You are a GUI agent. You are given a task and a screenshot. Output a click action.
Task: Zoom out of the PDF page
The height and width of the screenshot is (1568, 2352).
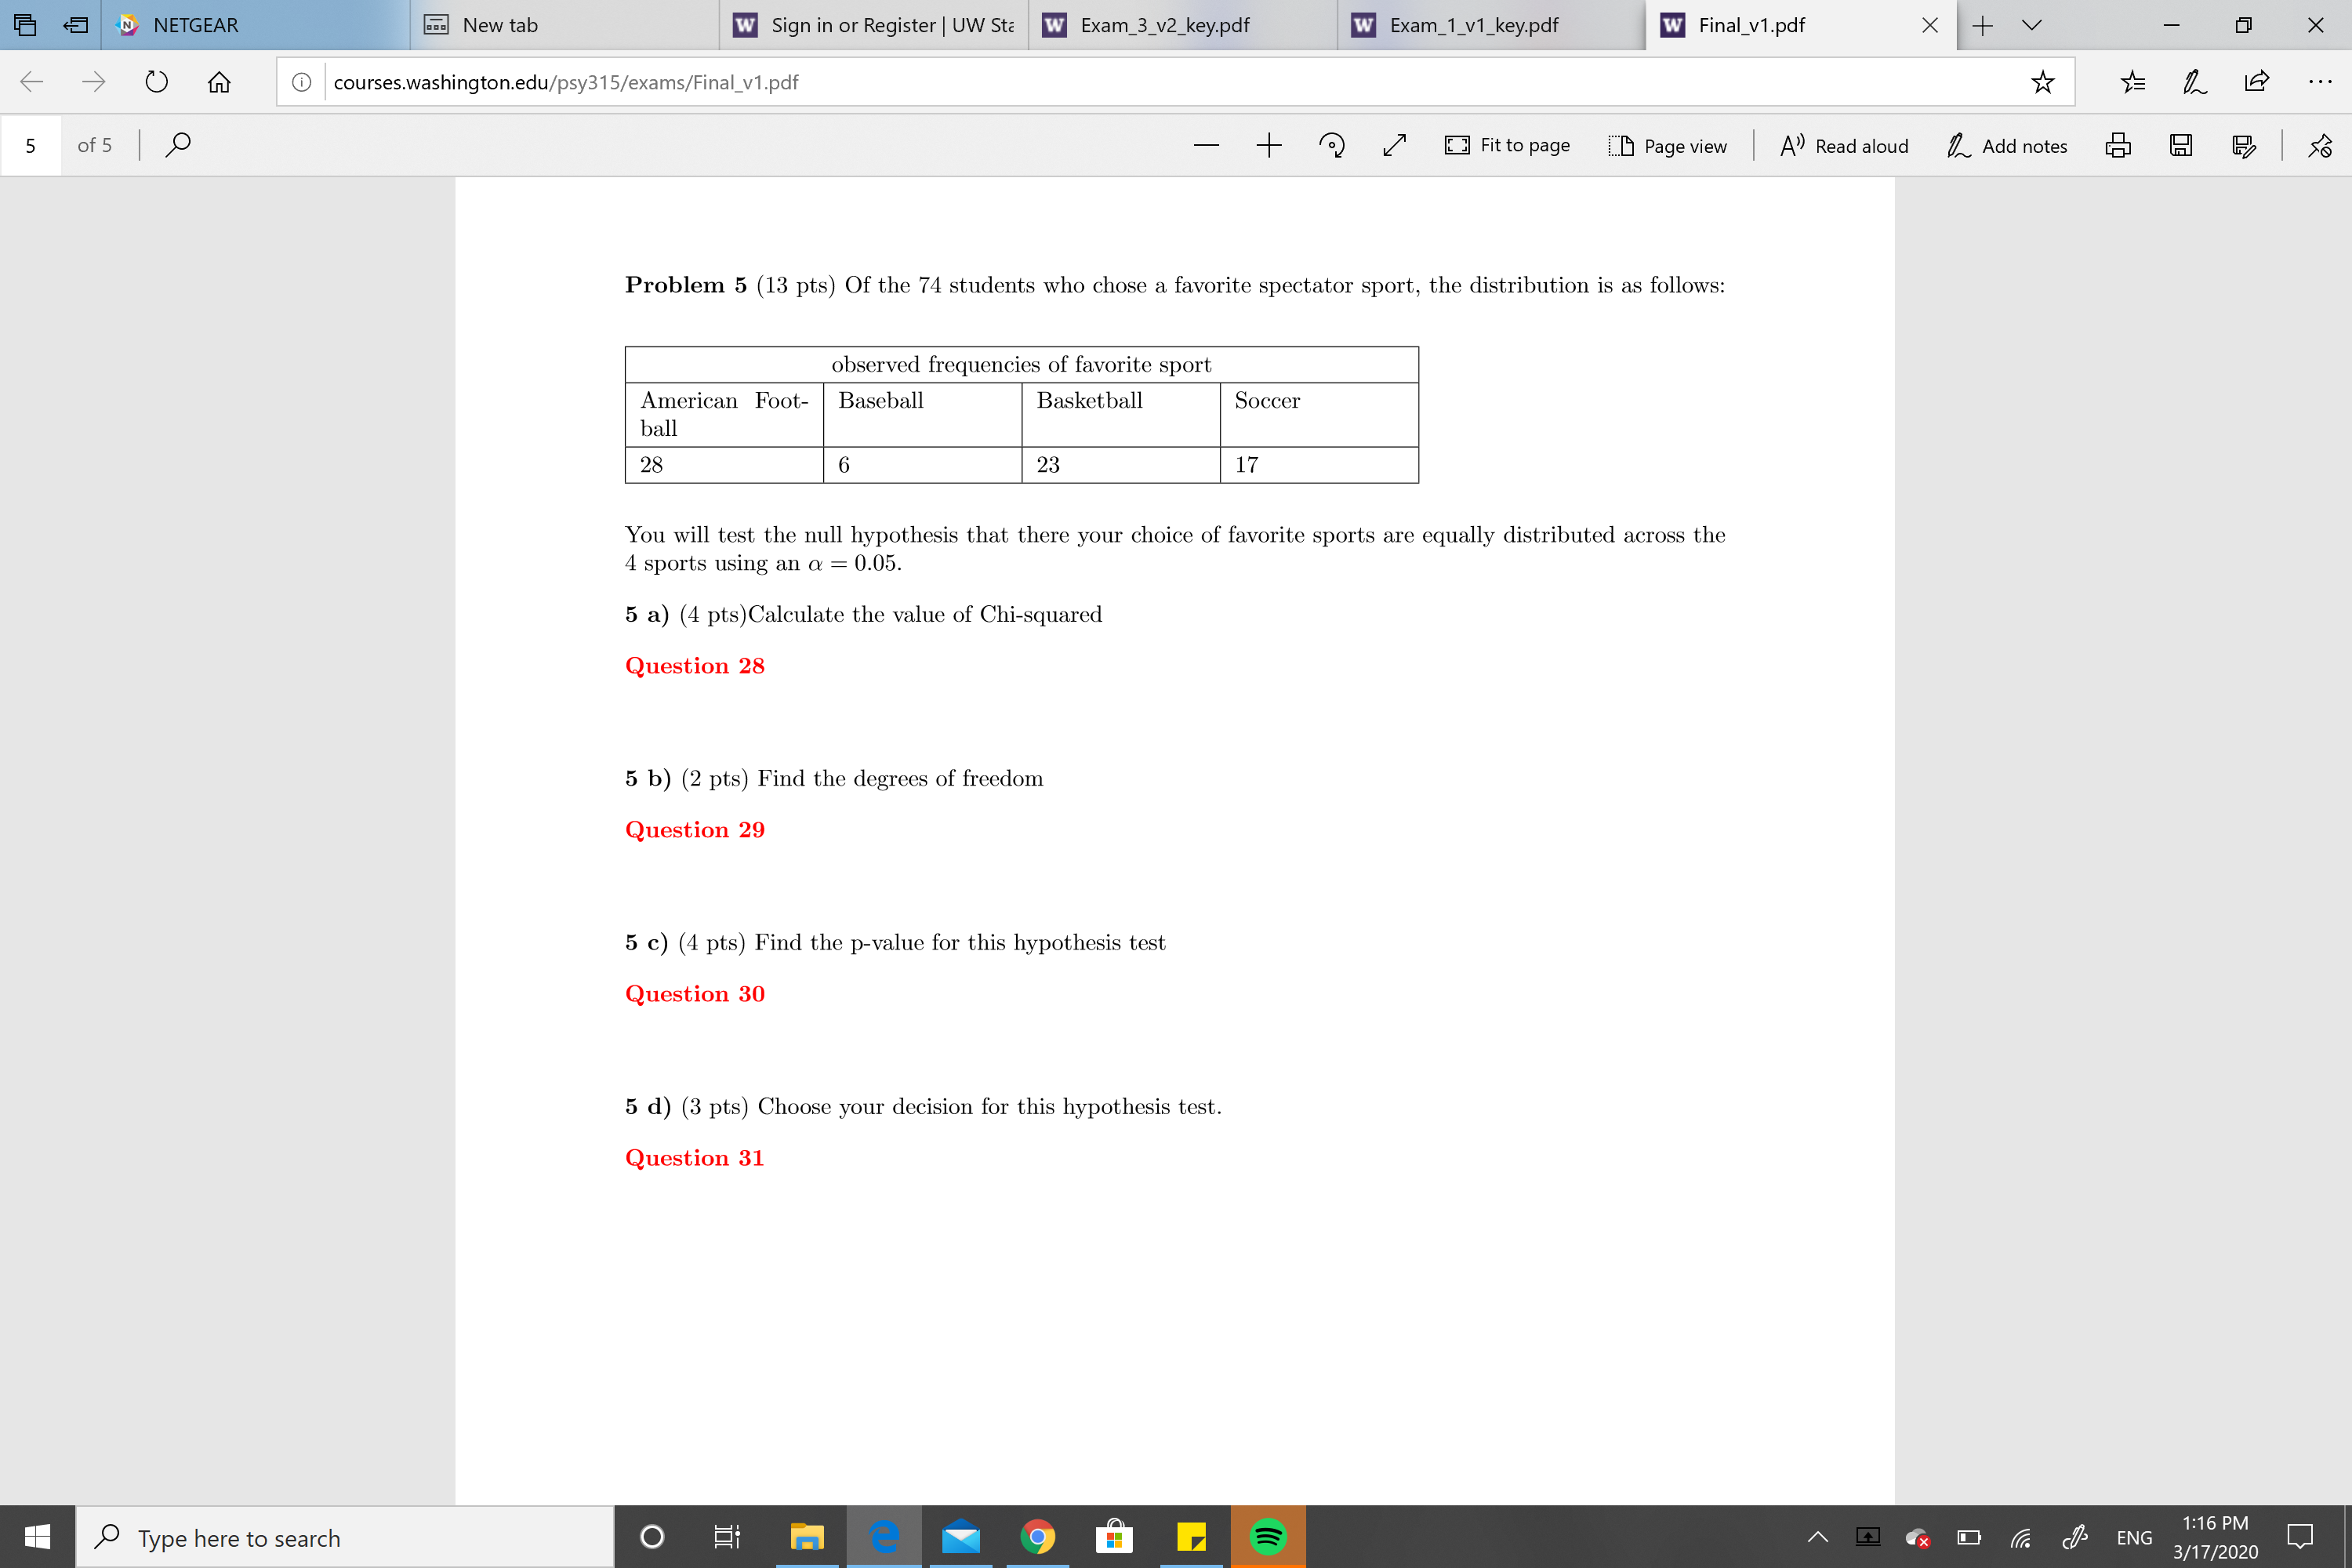[1207, 145]
